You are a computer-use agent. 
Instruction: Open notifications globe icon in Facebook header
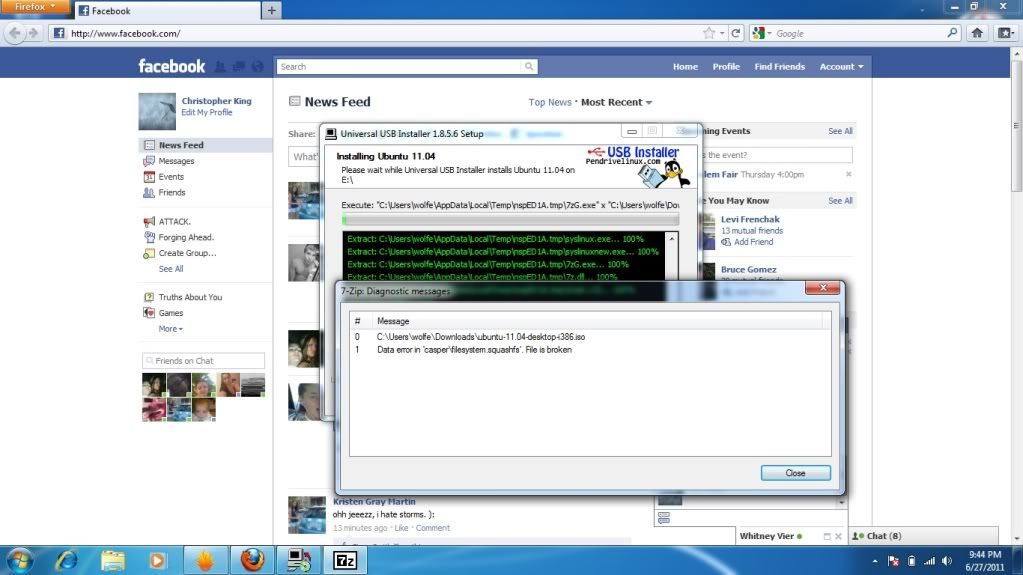(x=258, y=67)
